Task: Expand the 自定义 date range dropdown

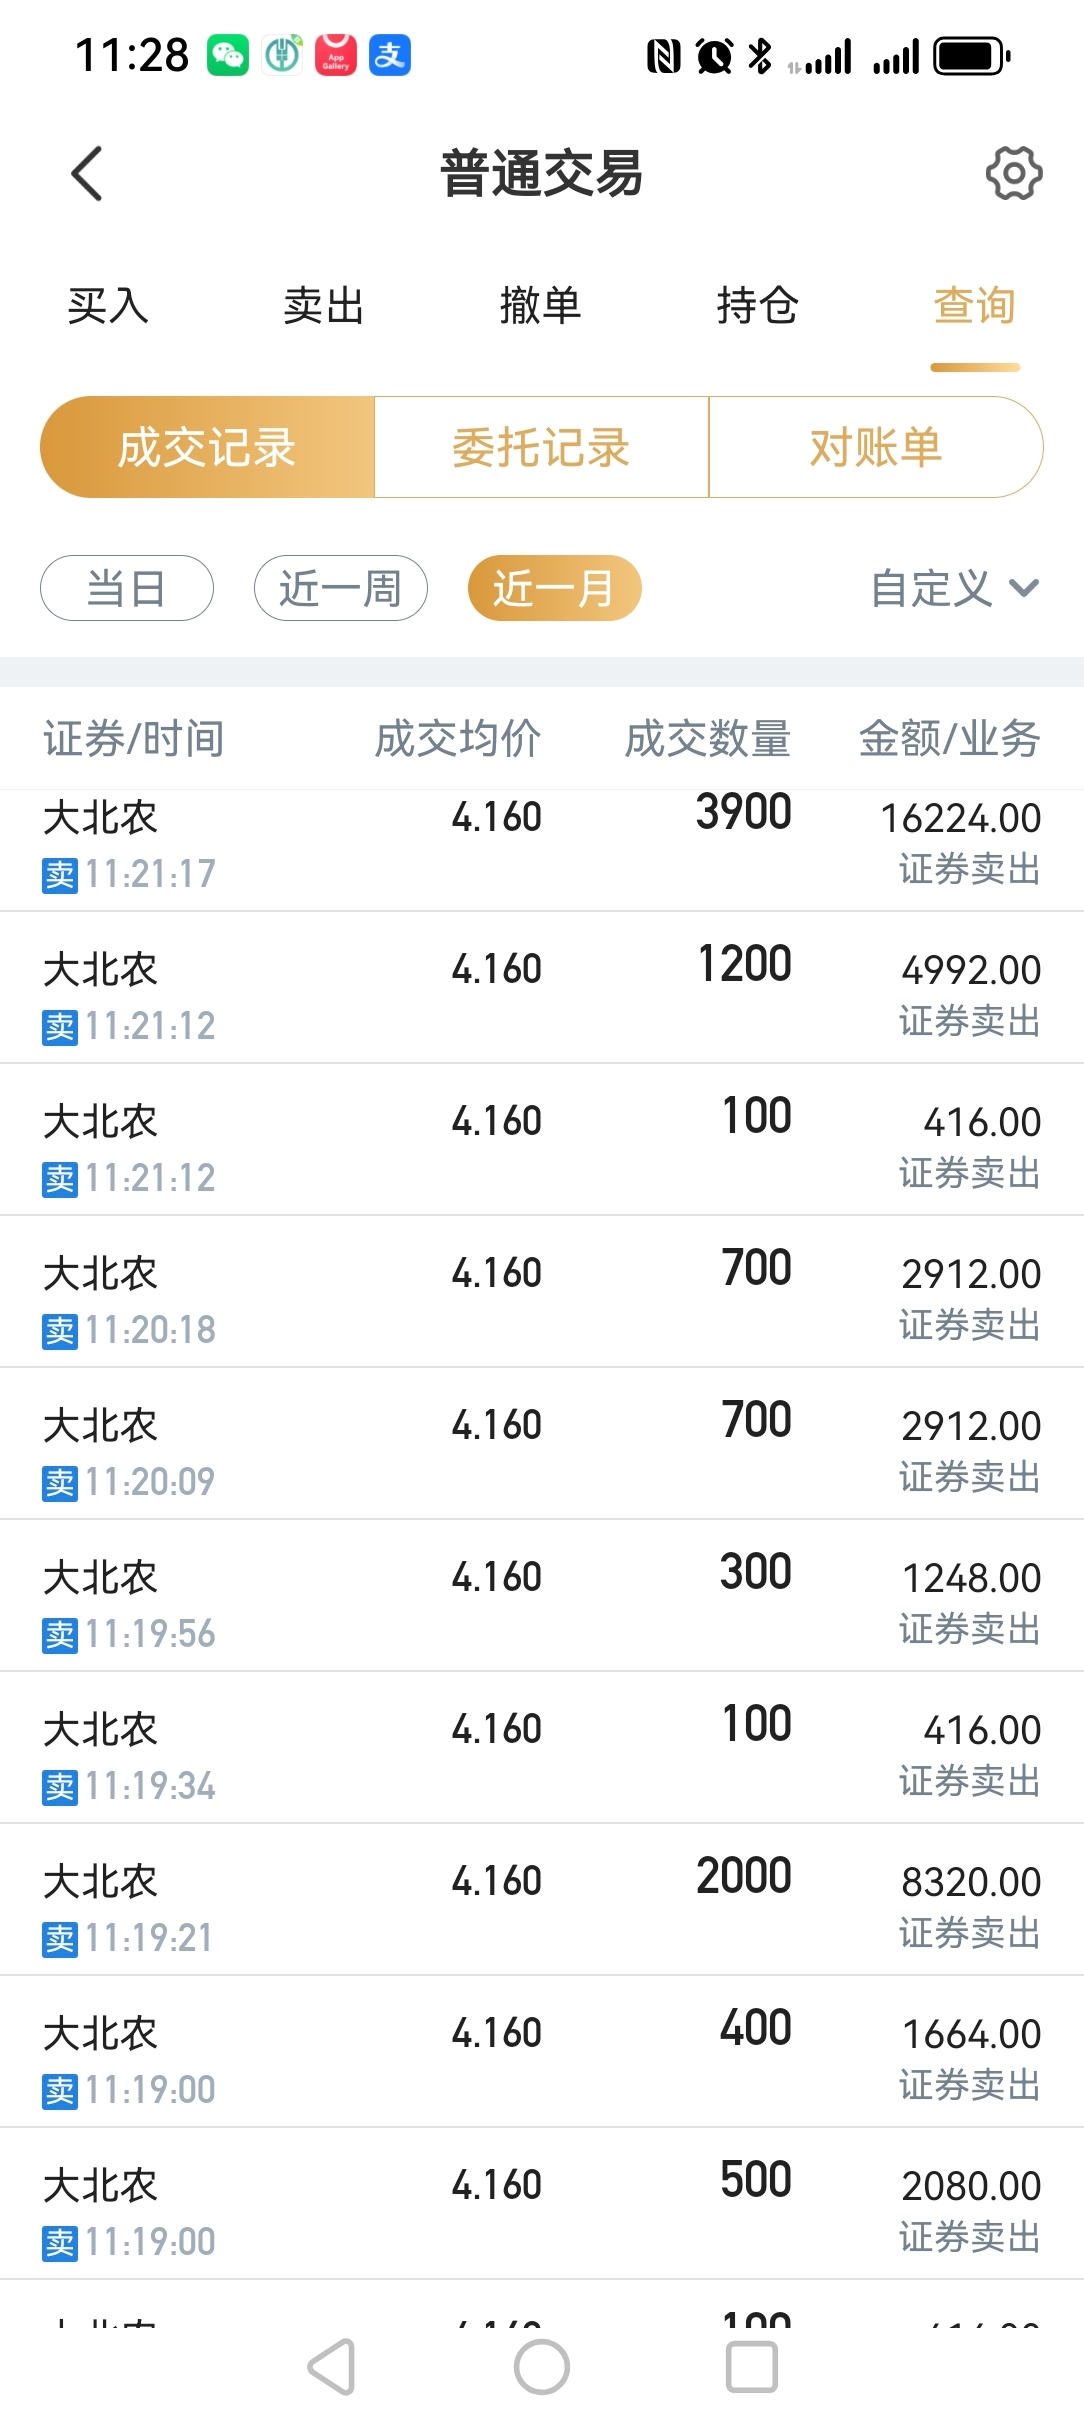Action: (x=955, y=588)
